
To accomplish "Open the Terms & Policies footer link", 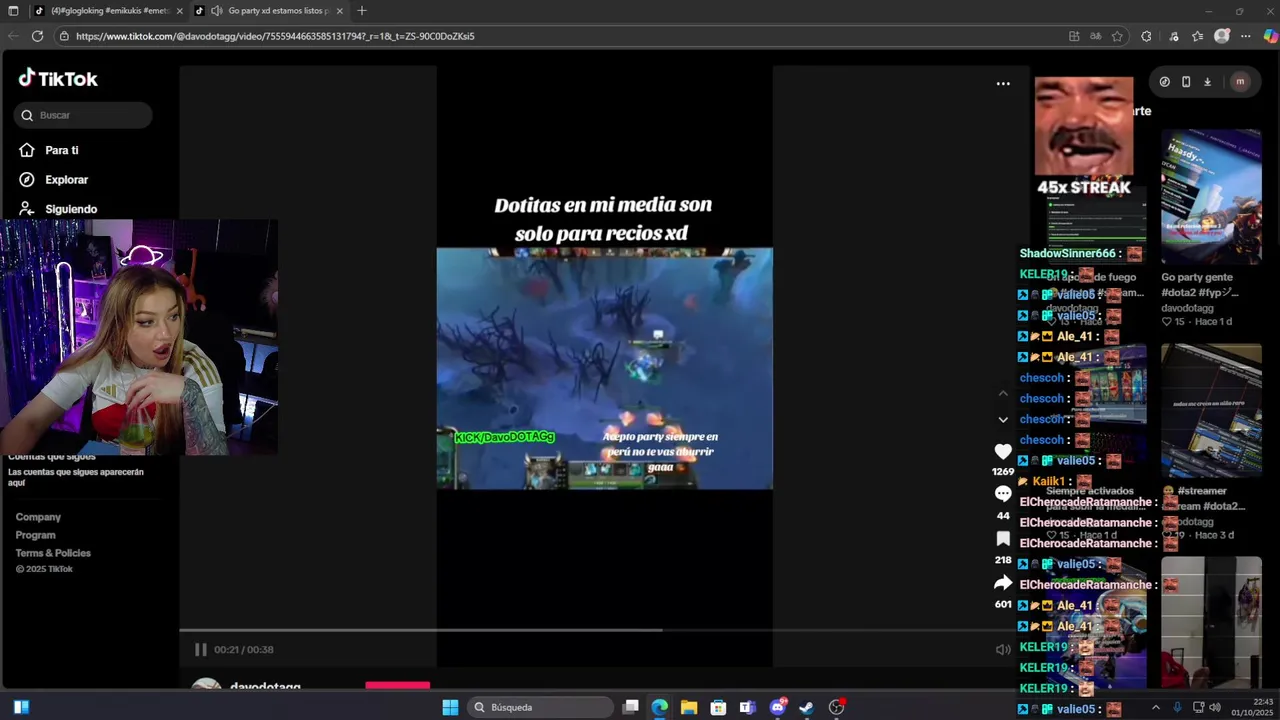I will coord(53,553).
